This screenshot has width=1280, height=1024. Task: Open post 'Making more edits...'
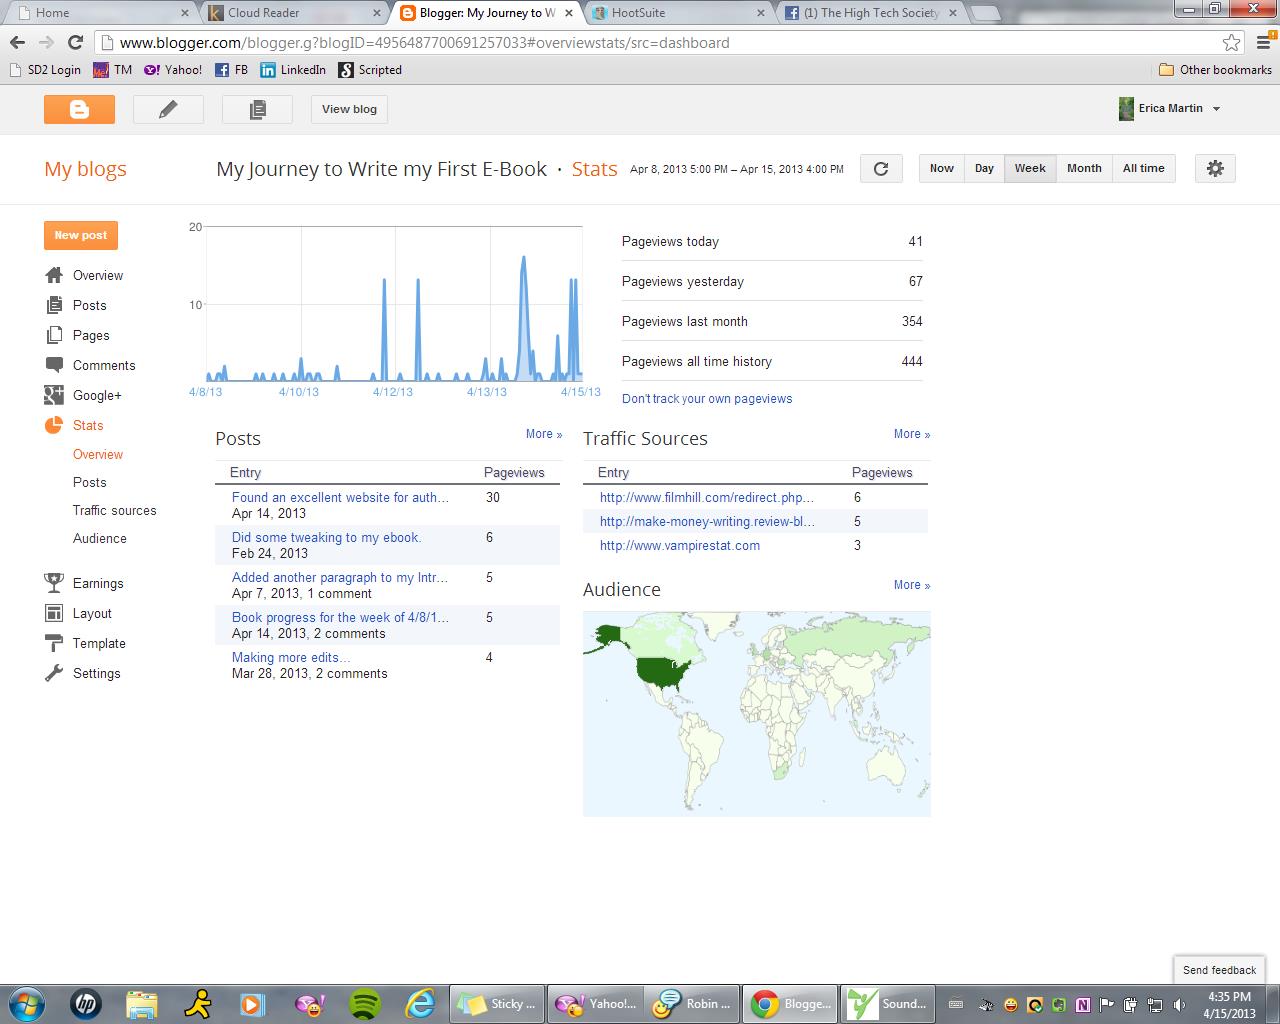[291, 657]
